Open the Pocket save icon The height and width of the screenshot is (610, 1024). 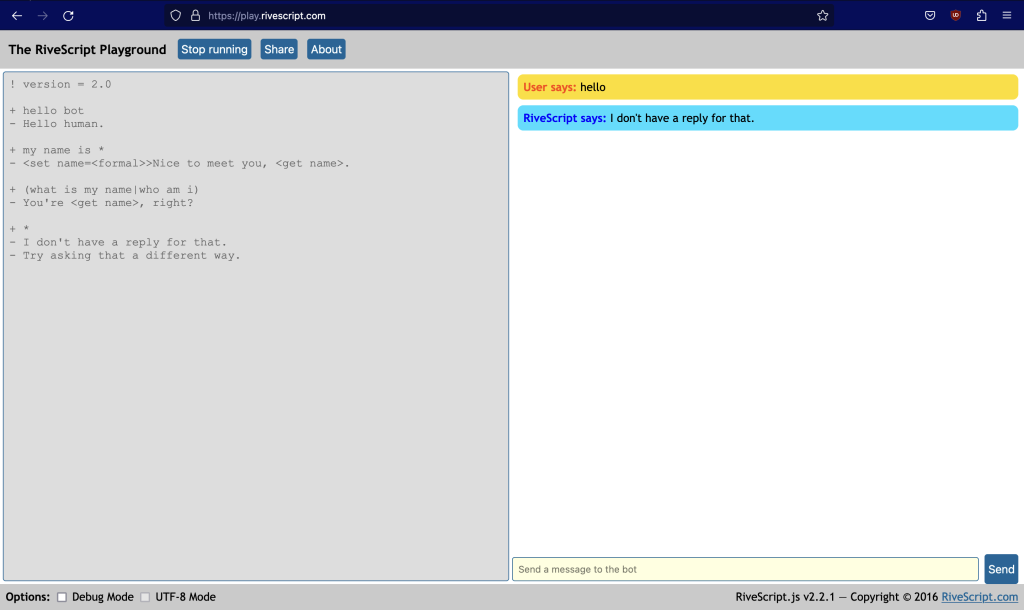tap(930, 16)
